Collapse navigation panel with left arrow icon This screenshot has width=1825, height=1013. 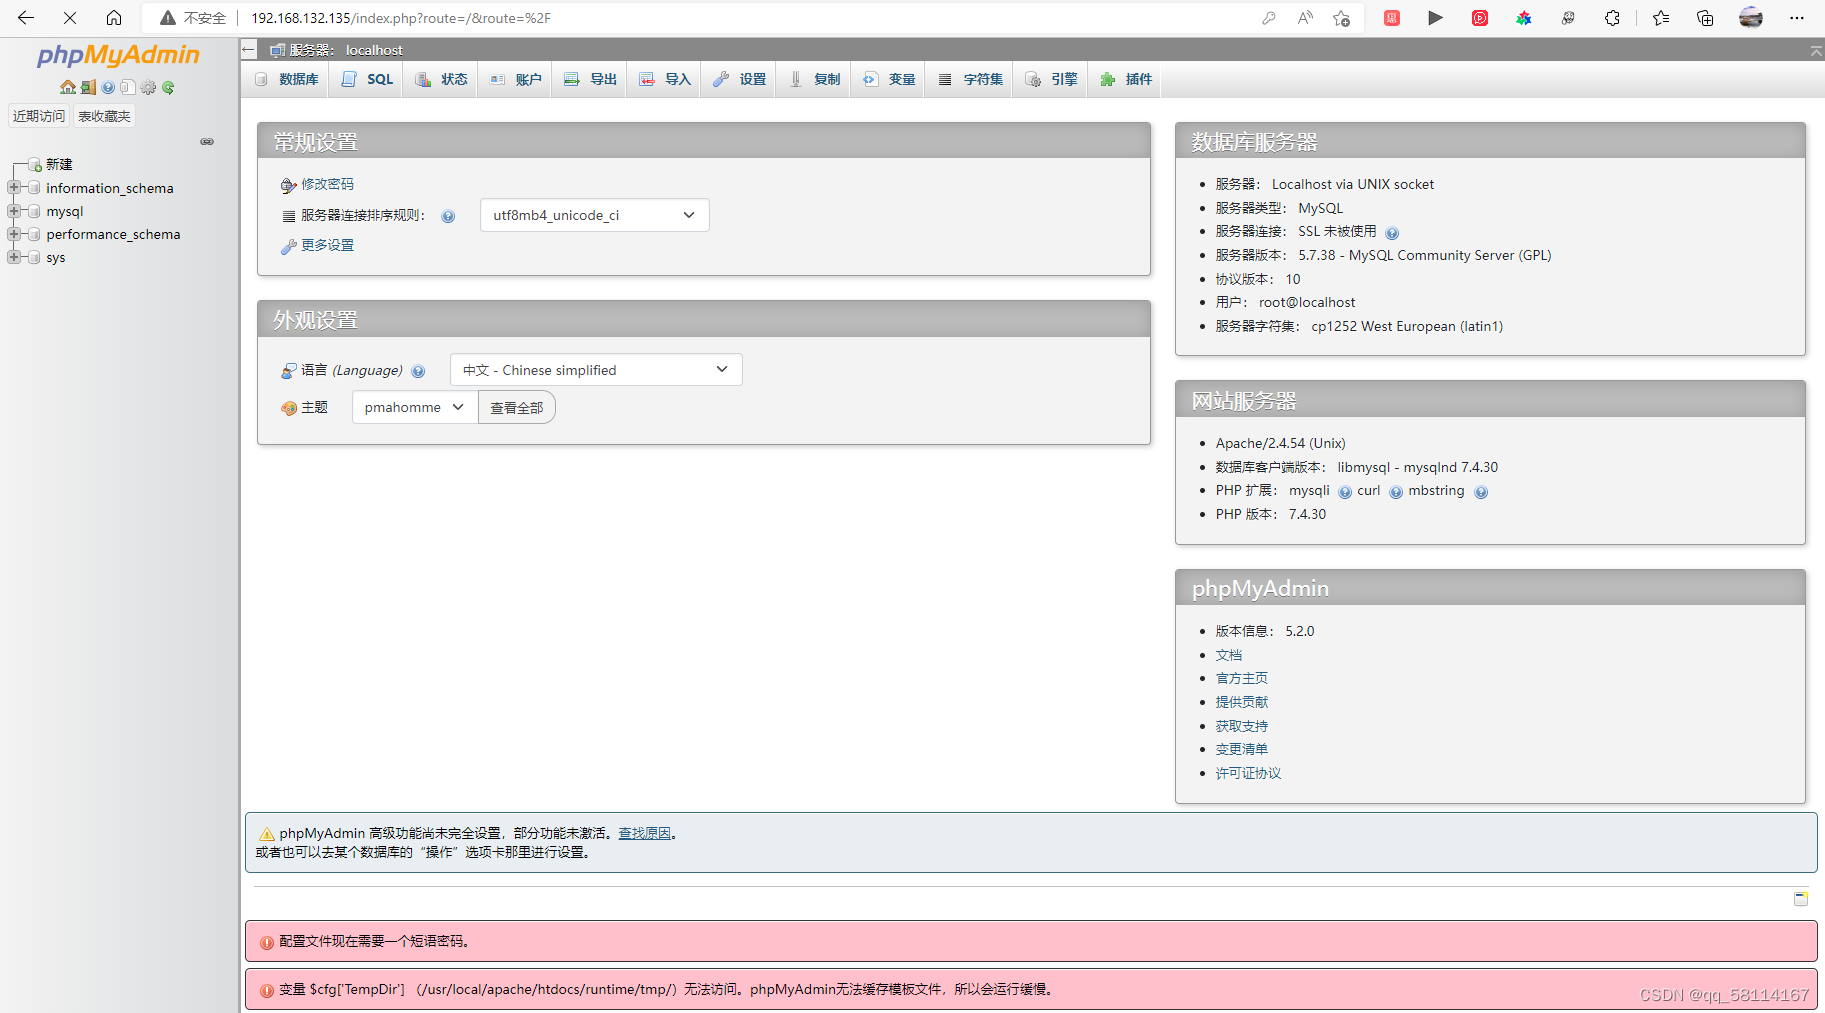click(x=249, y=49)
